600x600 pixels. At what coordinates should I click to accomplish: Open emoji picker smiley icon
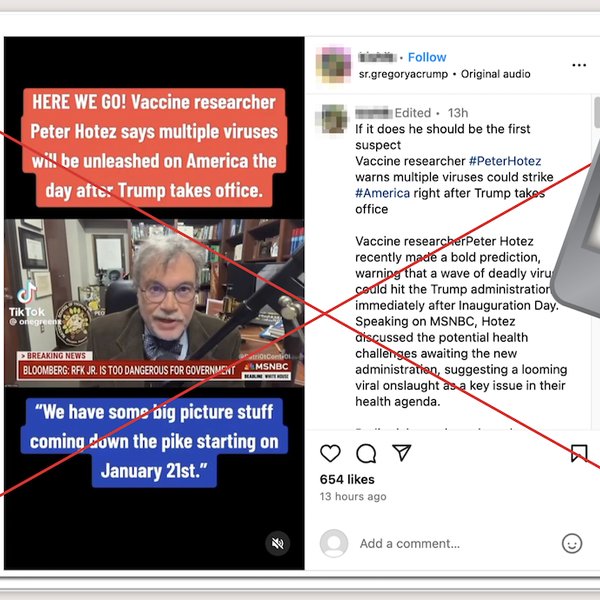[x=572, y=543]
